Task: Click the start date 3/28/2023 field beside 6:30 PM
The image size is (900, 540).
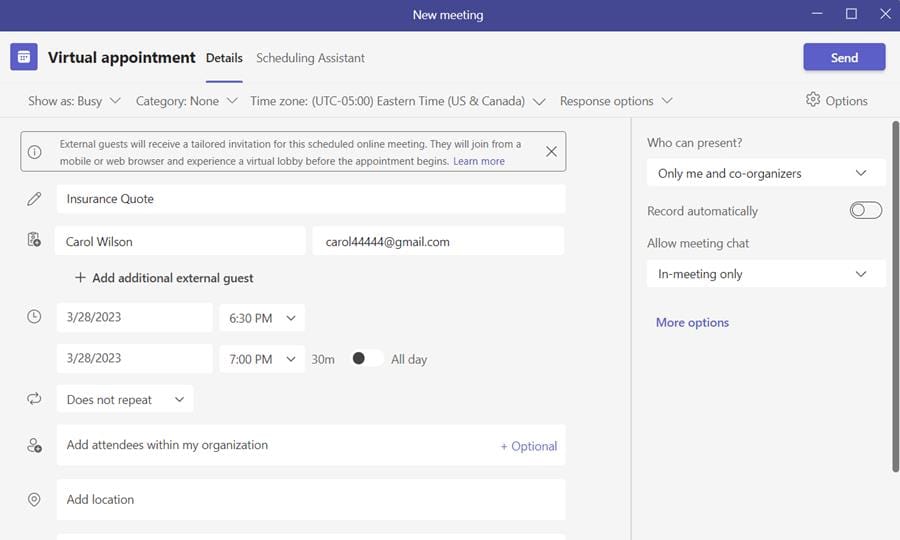Action: click(x=134, y=317)
